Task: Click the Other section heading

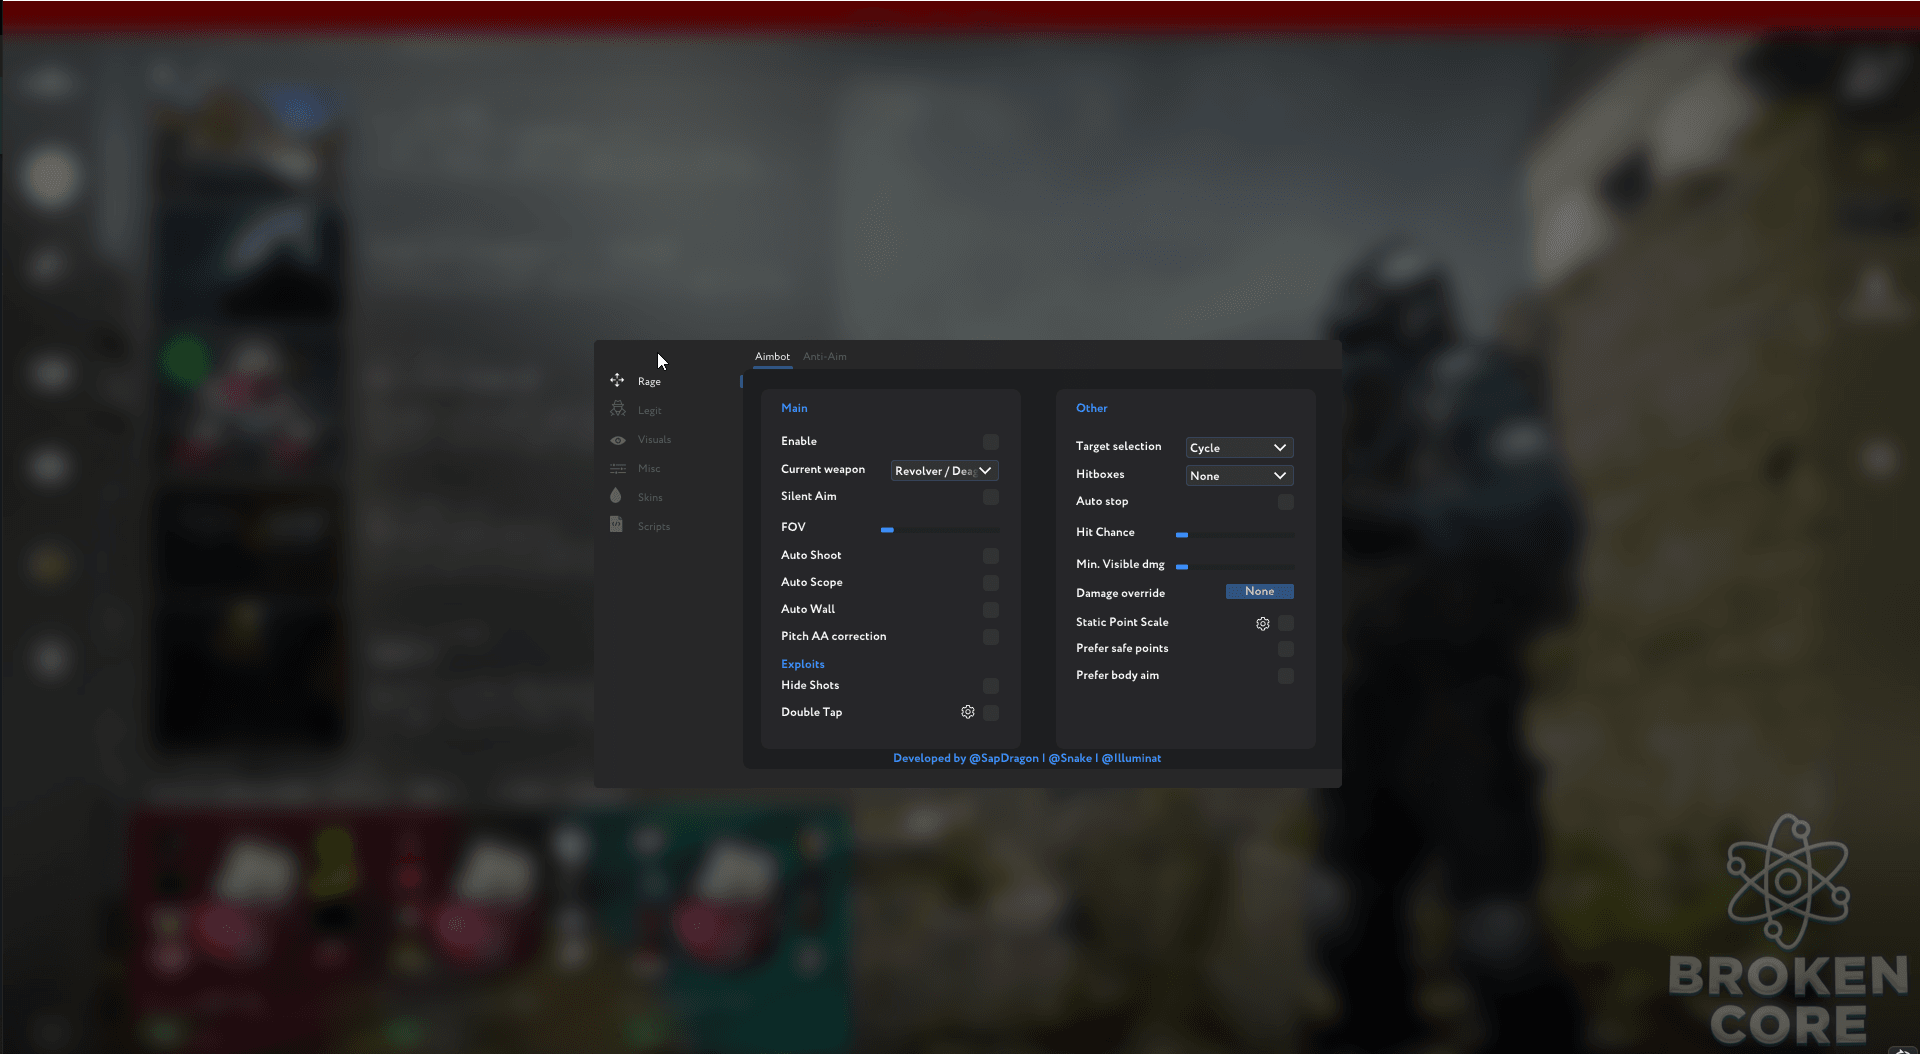Action: click(1092, 408)
